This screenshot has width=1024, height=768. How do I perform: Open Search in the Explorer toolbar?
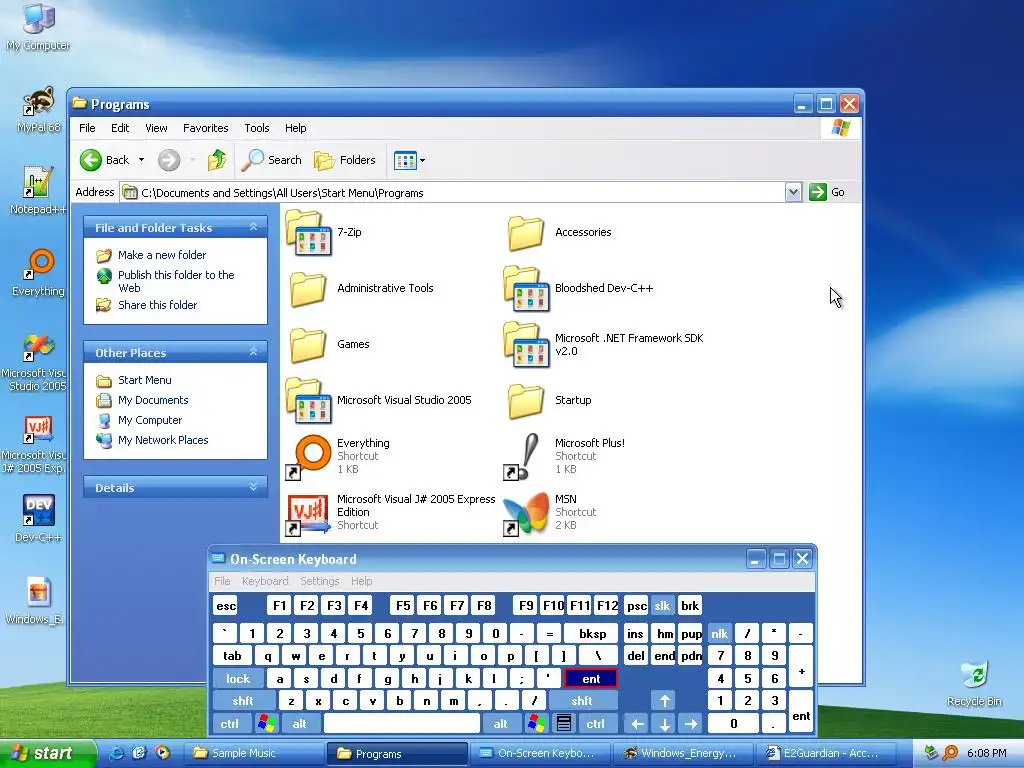[272, 160]
